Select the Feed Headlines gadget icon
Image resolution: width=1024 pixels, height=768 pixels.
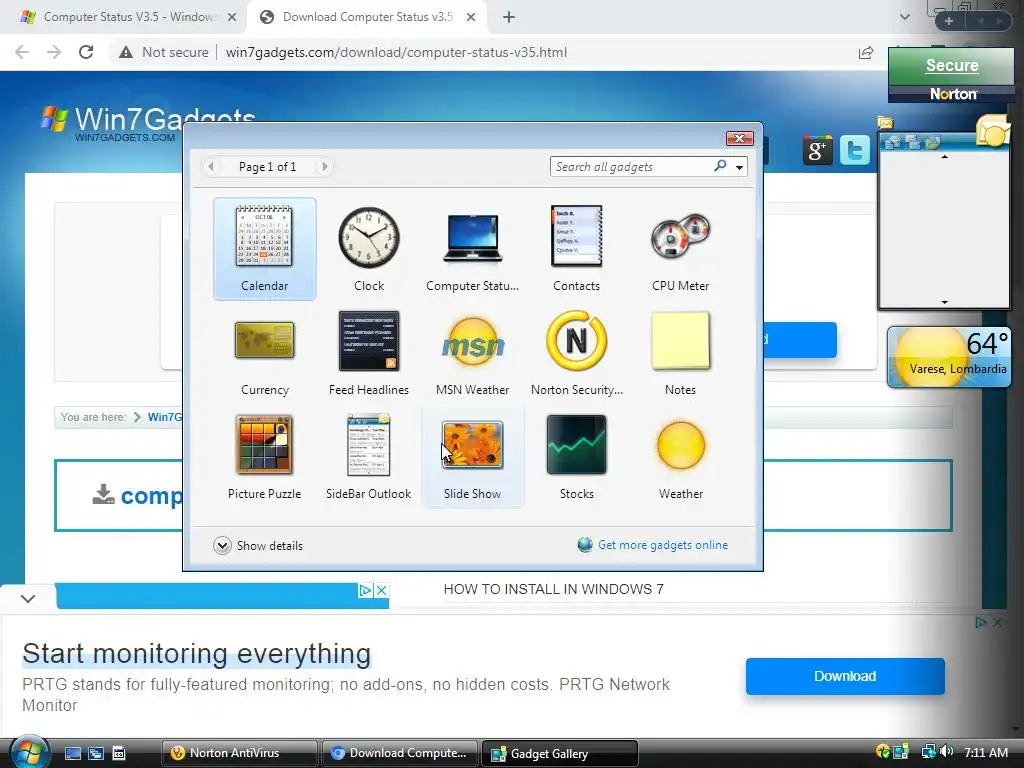point(369,340)
